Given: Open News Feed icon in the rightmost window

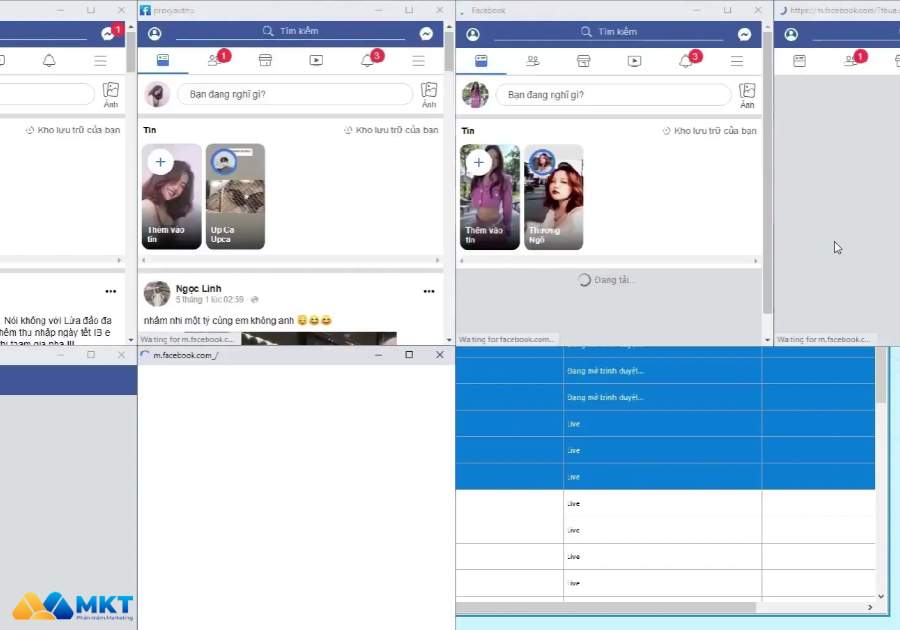Looking at the screenshot, I should [x=800, y=61].
